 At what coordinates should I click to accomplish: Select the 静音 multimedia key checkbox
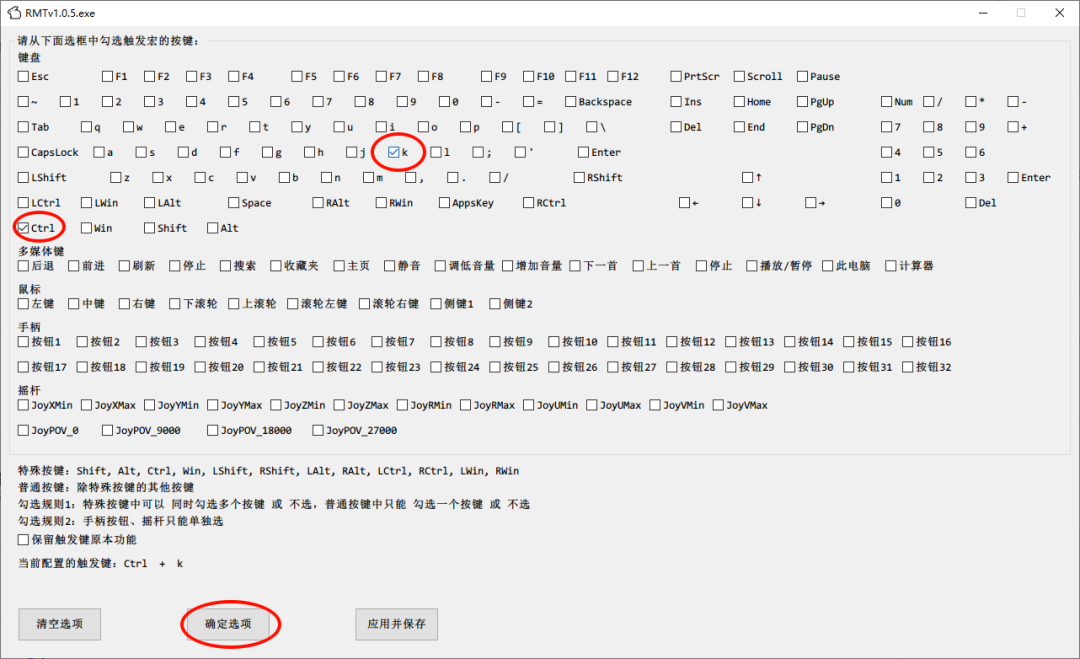coord(390,266)
